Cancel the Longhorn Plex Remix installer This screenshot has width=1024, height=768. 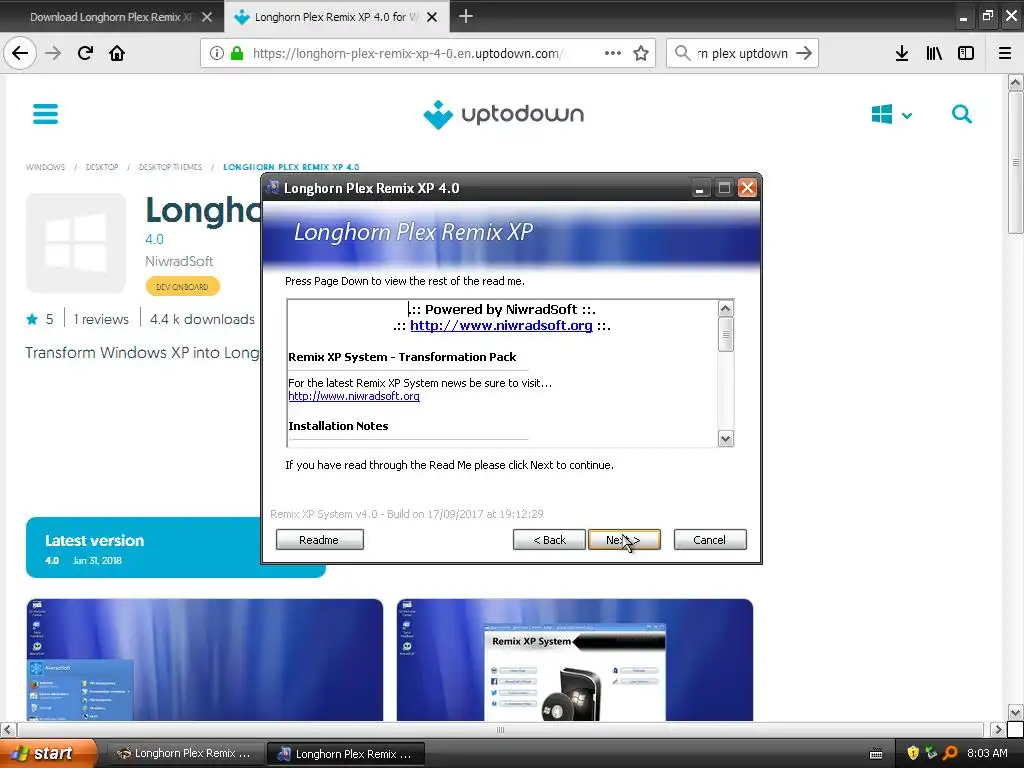(710, 540)
